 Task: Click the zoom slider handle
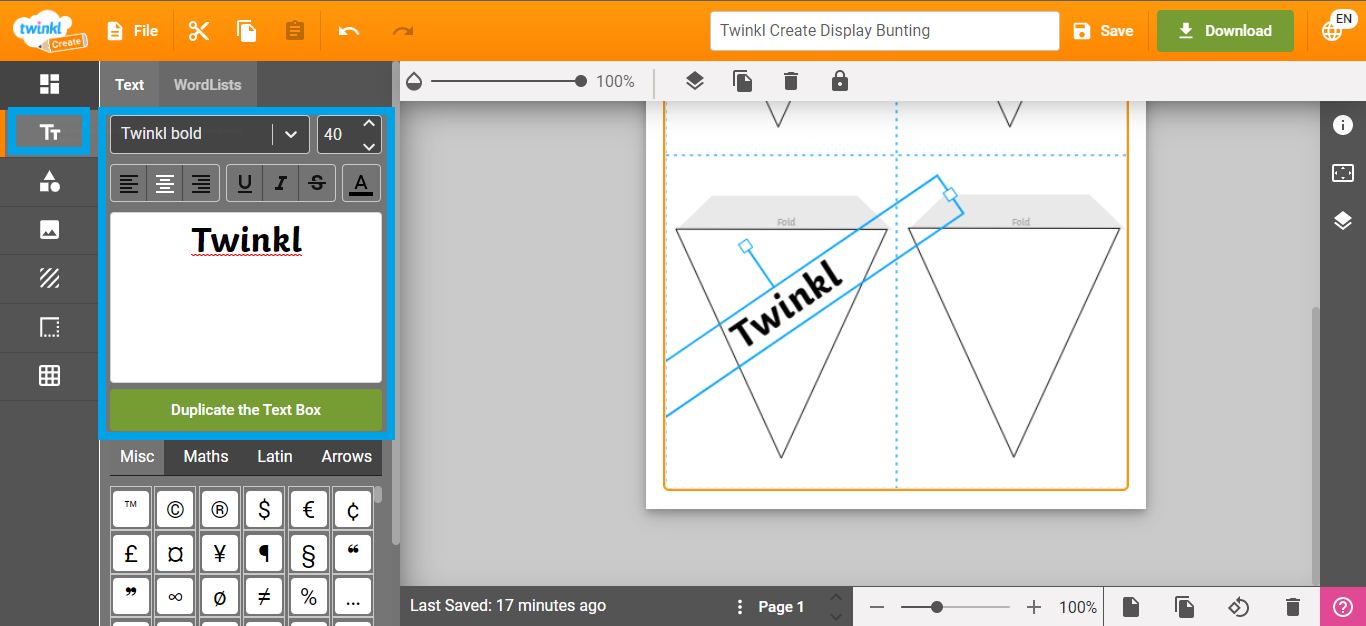click(x=937, y=607)
